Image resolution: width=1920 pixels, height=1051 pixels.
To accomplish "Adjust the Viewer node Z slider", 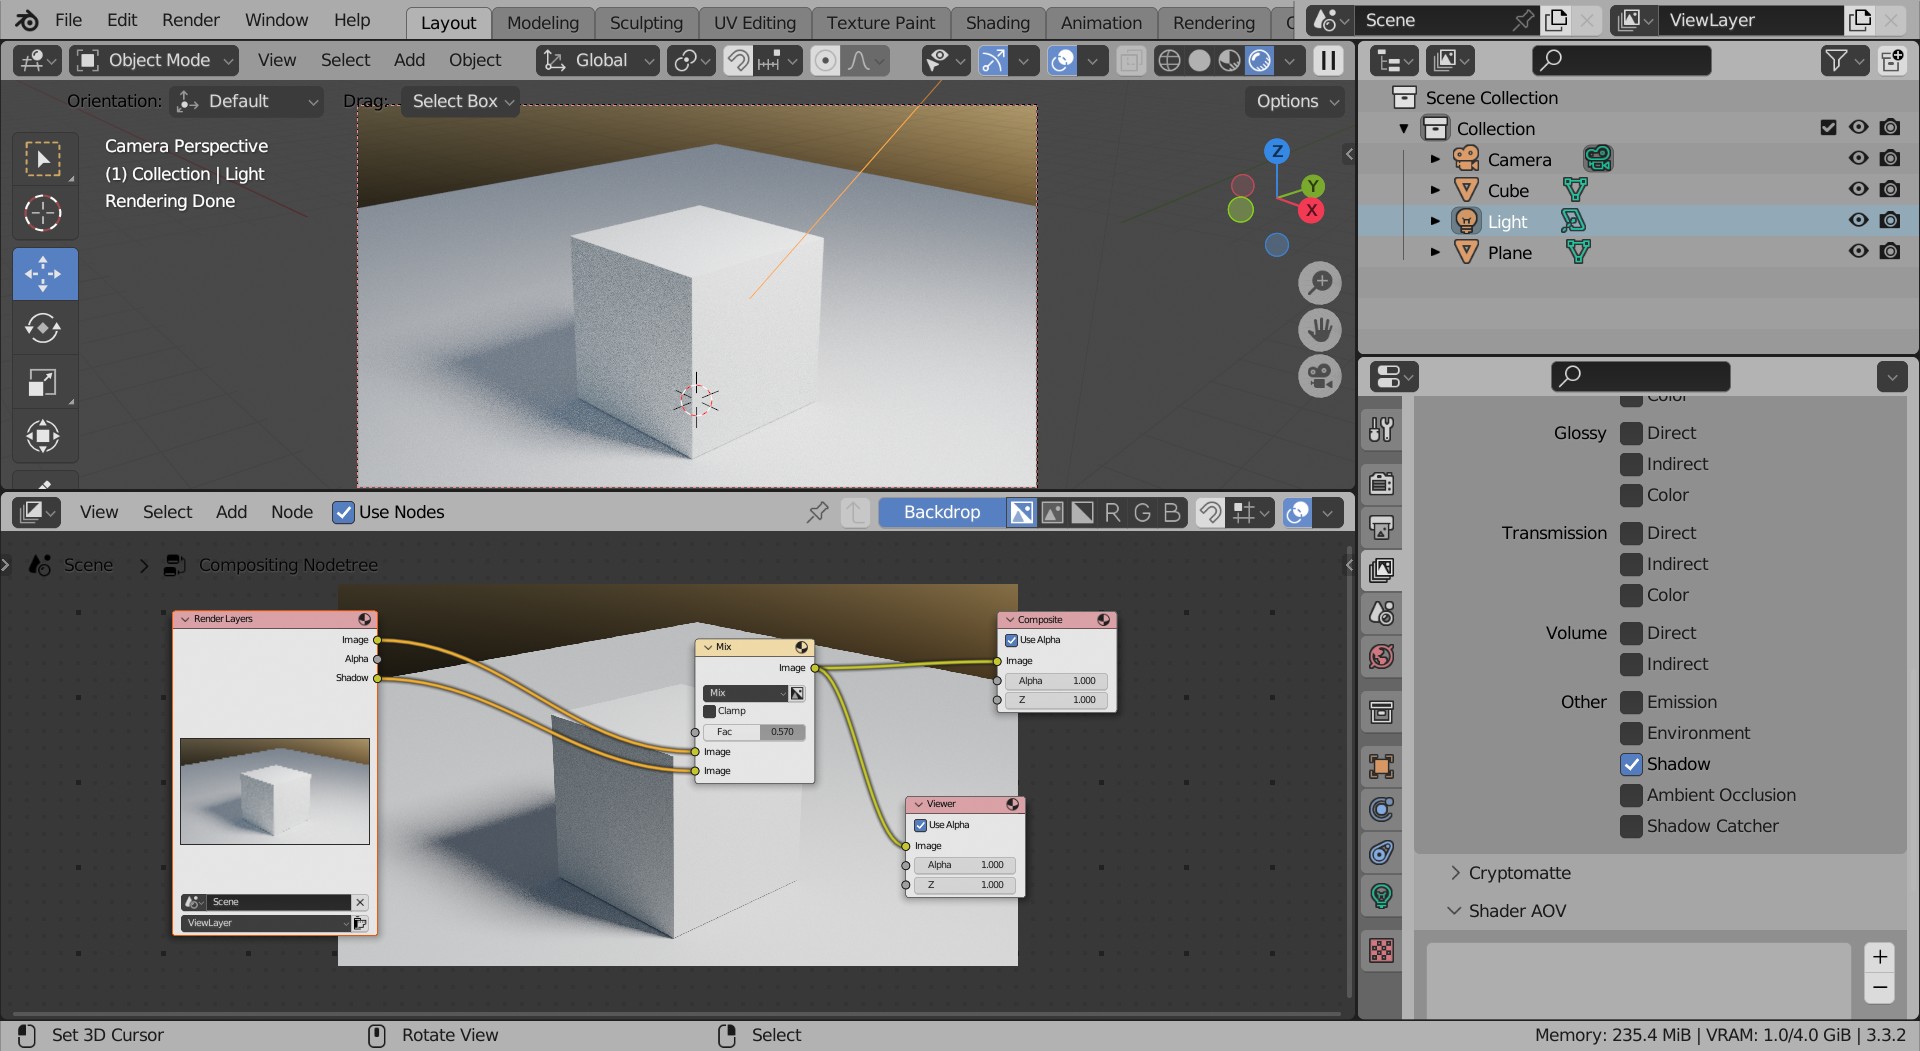I will [966, 885].
